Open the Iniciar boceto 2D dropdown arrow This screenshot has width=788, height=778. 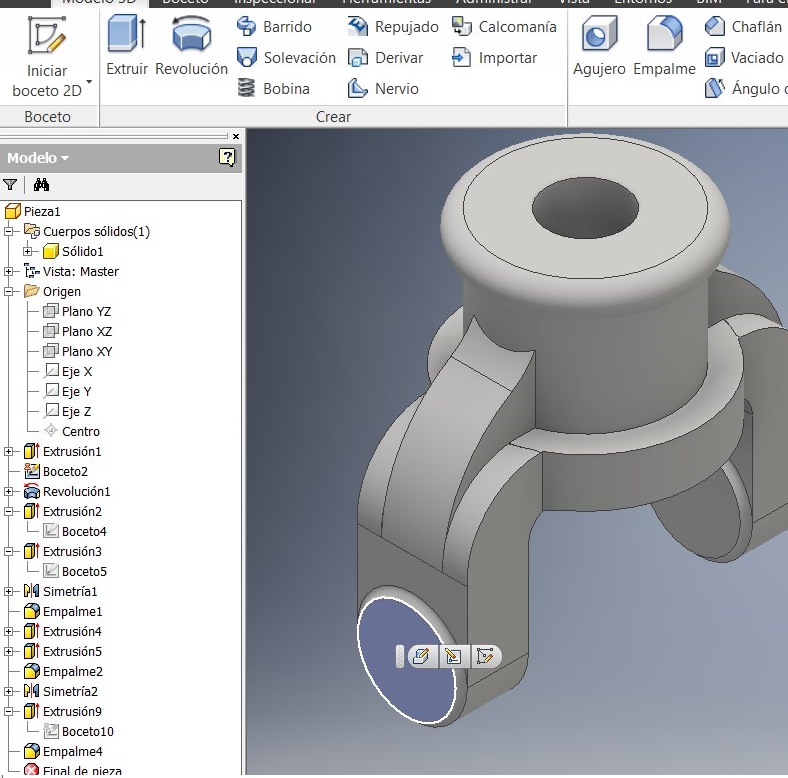pyautogui.click(x=89, y=81)
